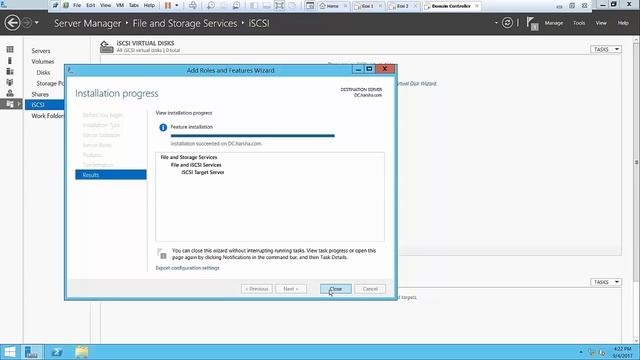The image size is (640, 360).
Task: Select Shares in the navigation pane
Action: tap(40, 94)
